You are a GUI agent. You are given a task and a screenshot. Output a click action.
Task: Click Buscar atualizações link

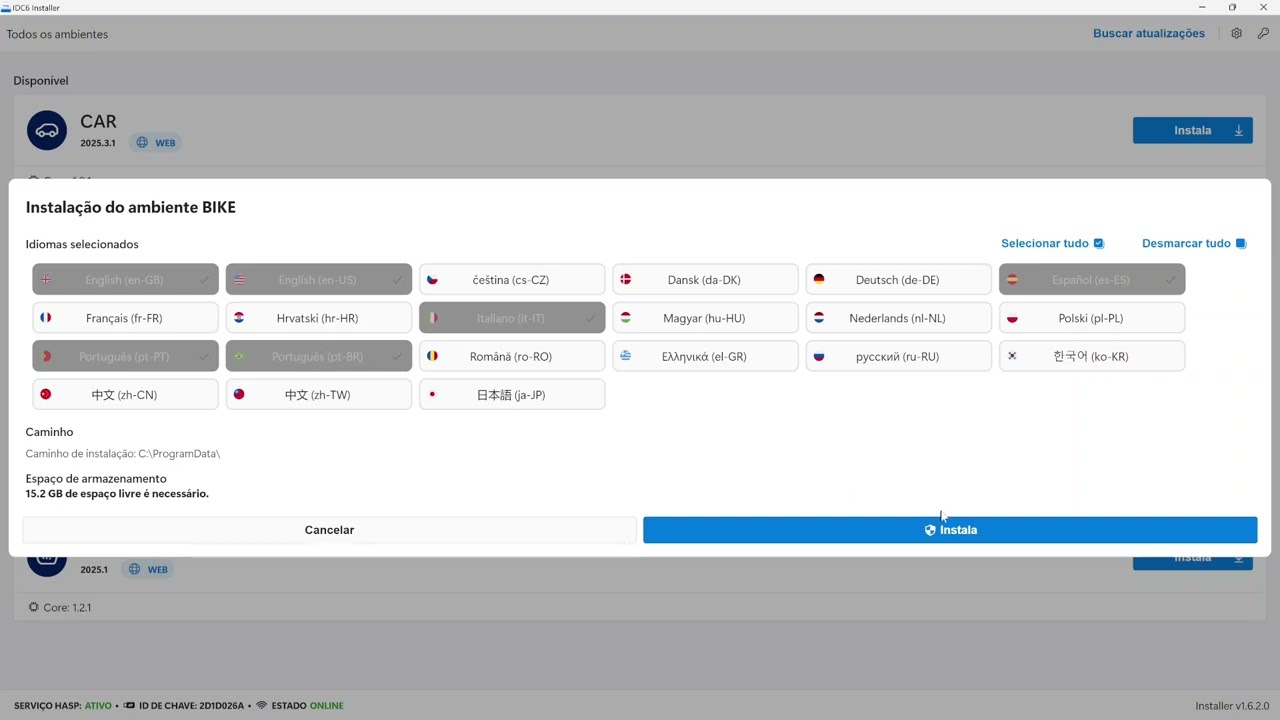pos(1149,33)
